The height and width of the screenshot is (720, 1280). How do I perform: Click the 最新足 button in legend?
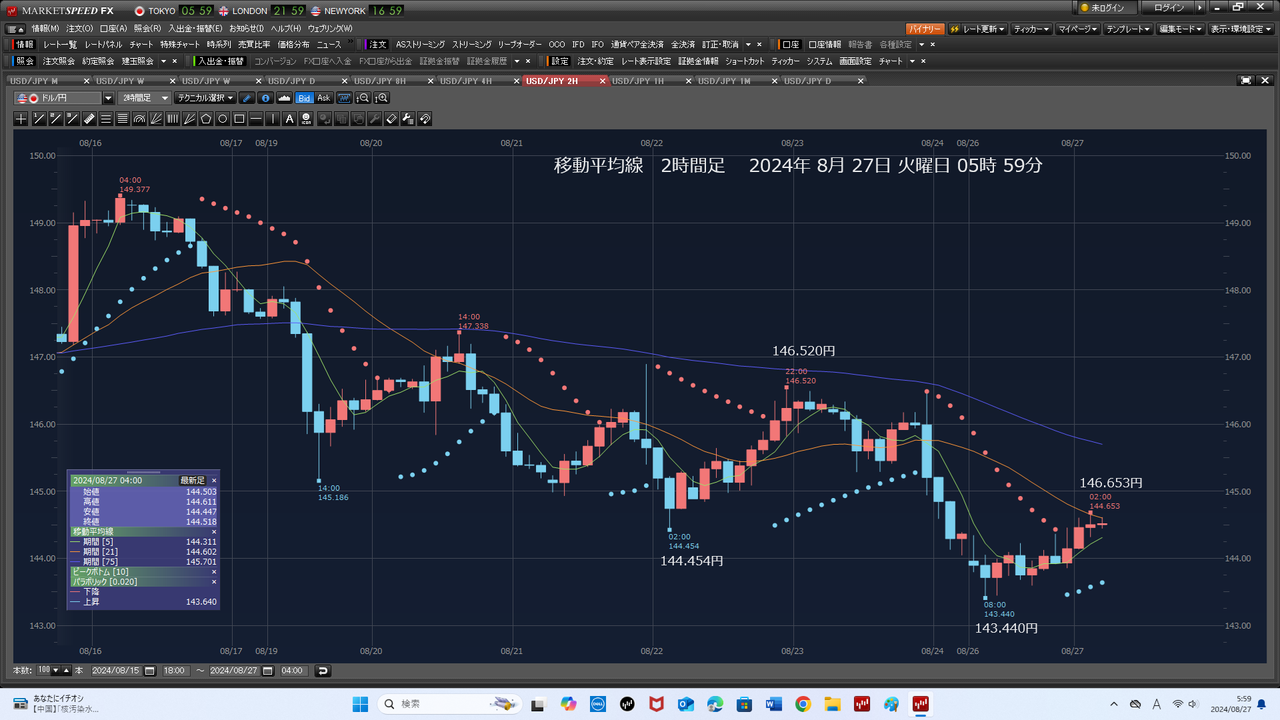(191, 481)
